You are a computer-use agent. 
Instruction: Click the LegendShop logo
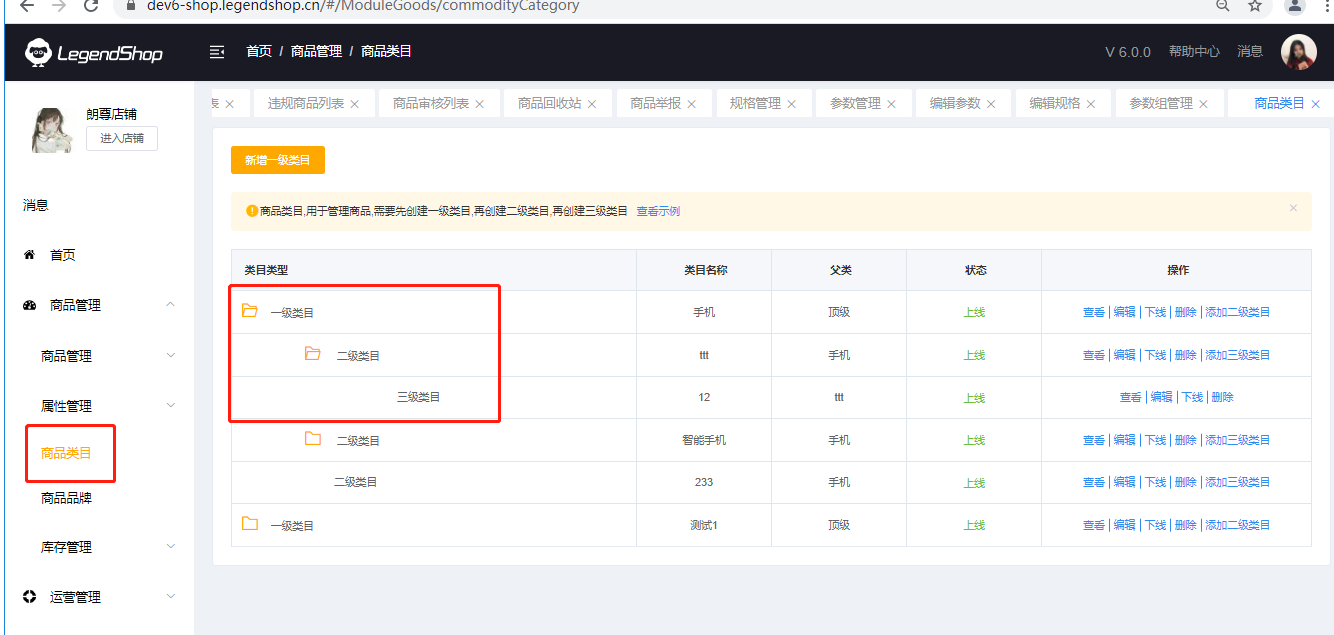click(x=94, y=53)
